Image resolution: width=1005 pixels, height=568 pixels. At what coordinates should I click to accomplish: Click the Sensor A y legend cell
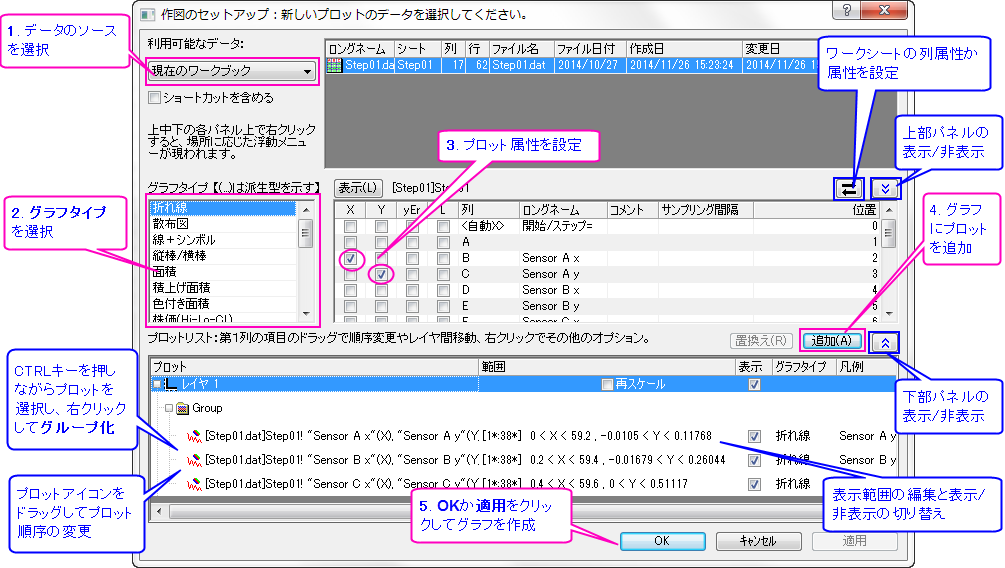[867, 437]
